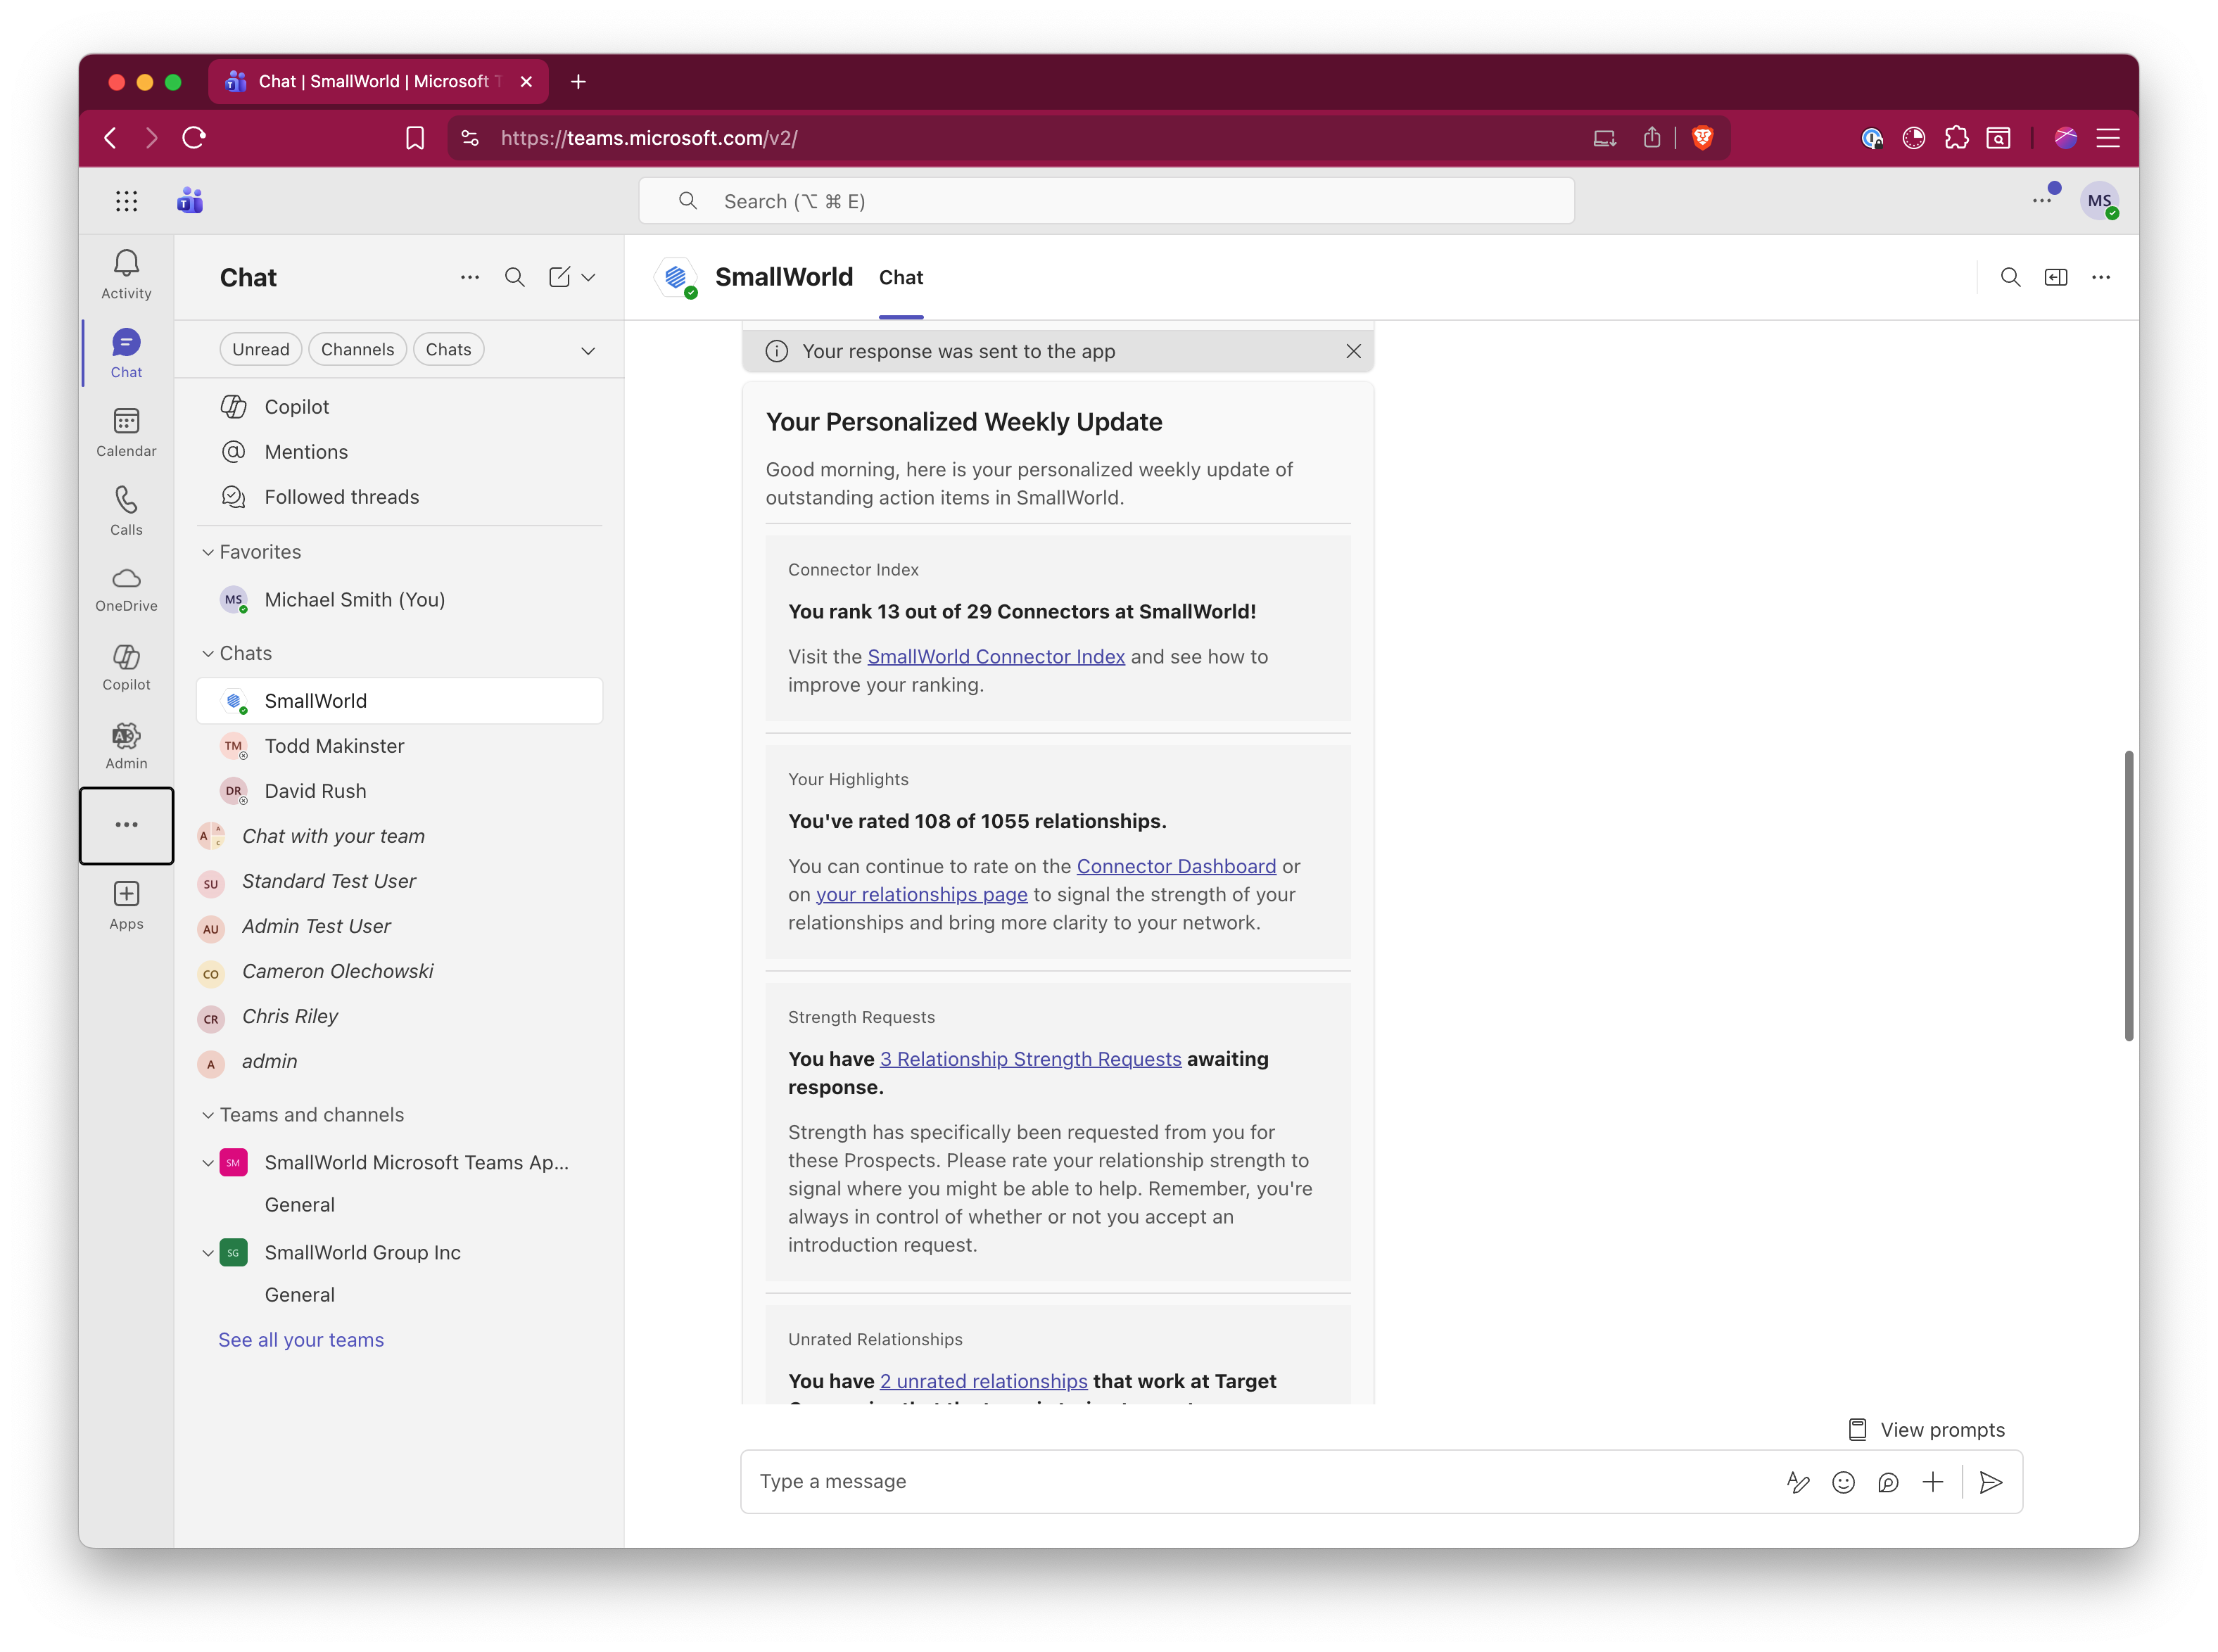
Task: Open the new chat dropdown arrow
Action: 588,277
